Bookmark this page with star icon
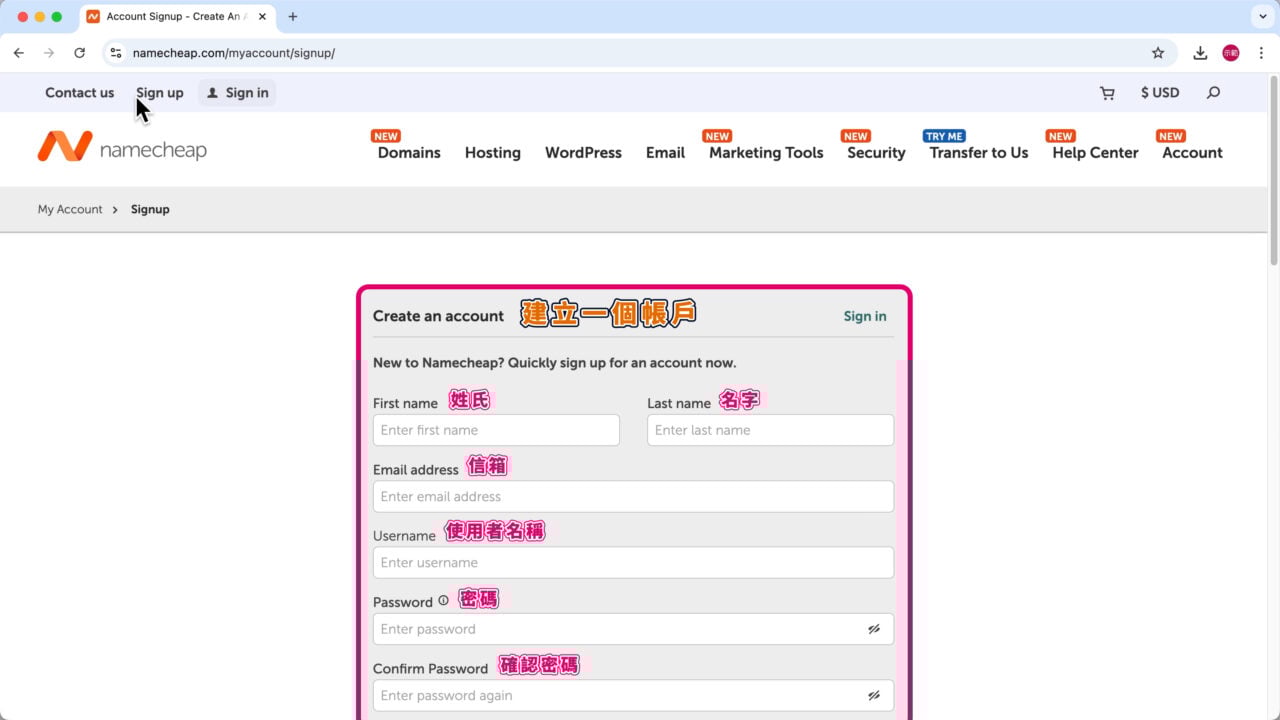Image resolution: width=1280 pixels, height=720 pixels. [x=1158, y=53]
